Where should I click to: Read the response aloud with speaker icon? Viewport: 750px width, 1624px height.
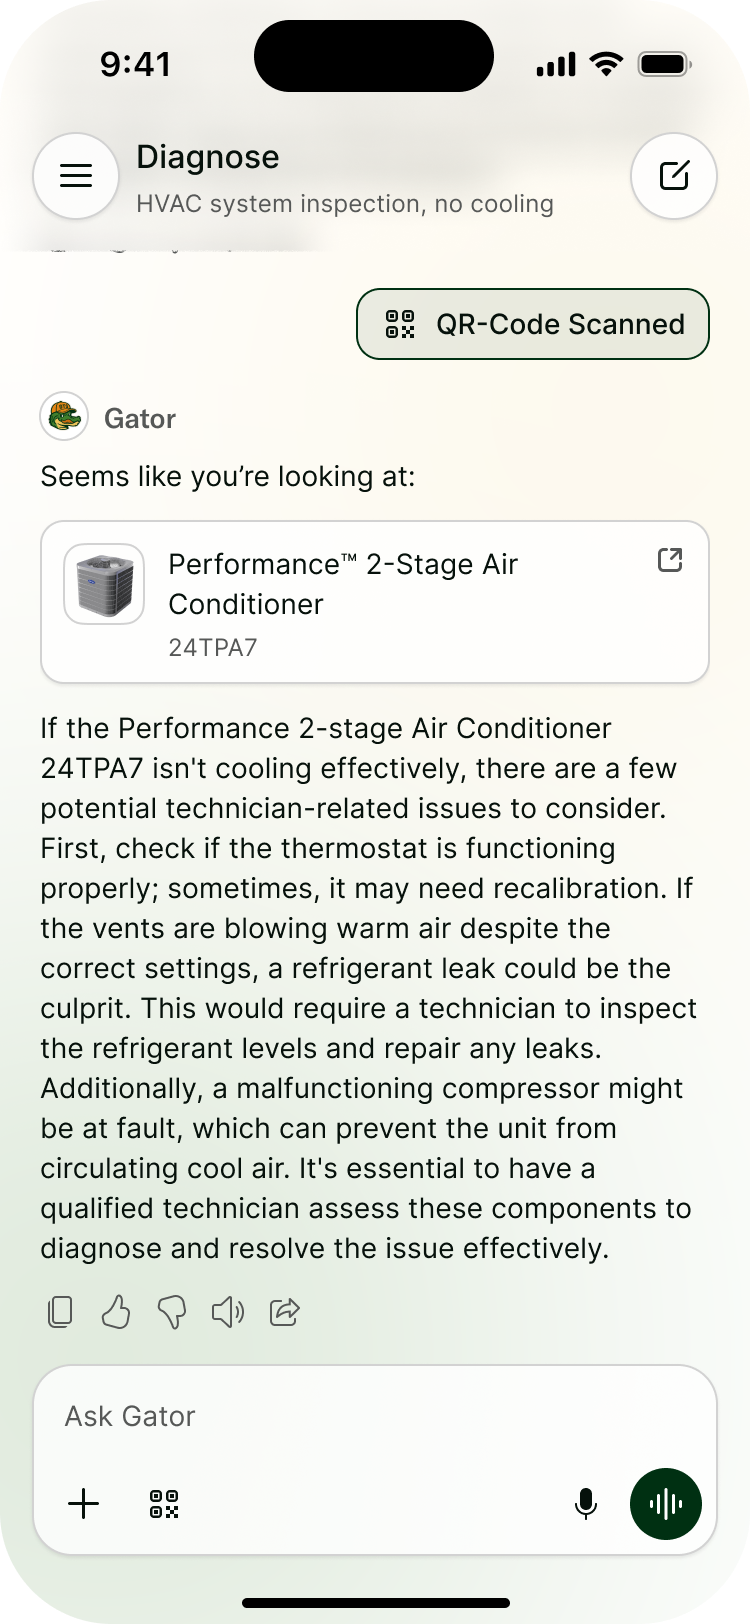pos(228,1311)
